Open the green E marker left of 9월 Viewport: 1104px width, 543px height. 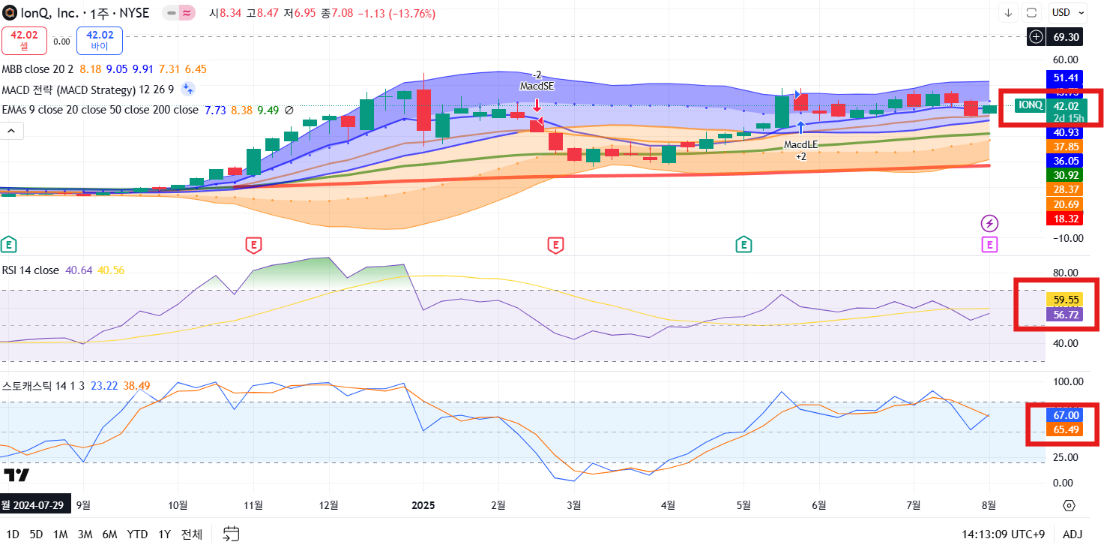click(x=10, y=244)
